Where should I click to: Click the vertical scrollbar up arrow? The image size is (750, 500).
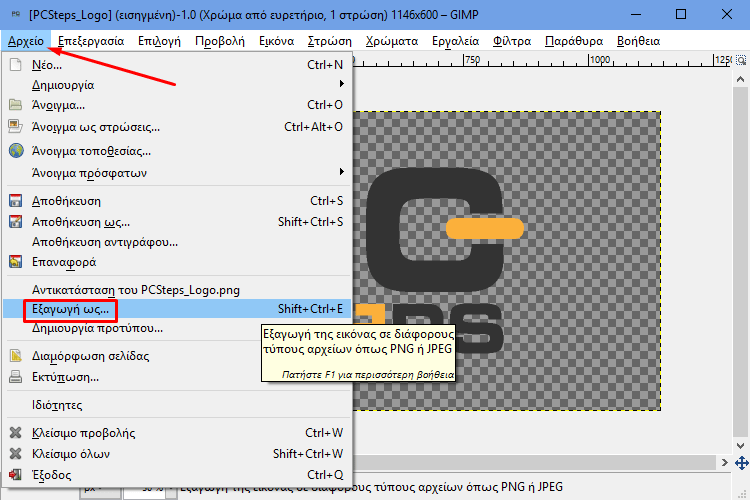[x=740, y=79]
